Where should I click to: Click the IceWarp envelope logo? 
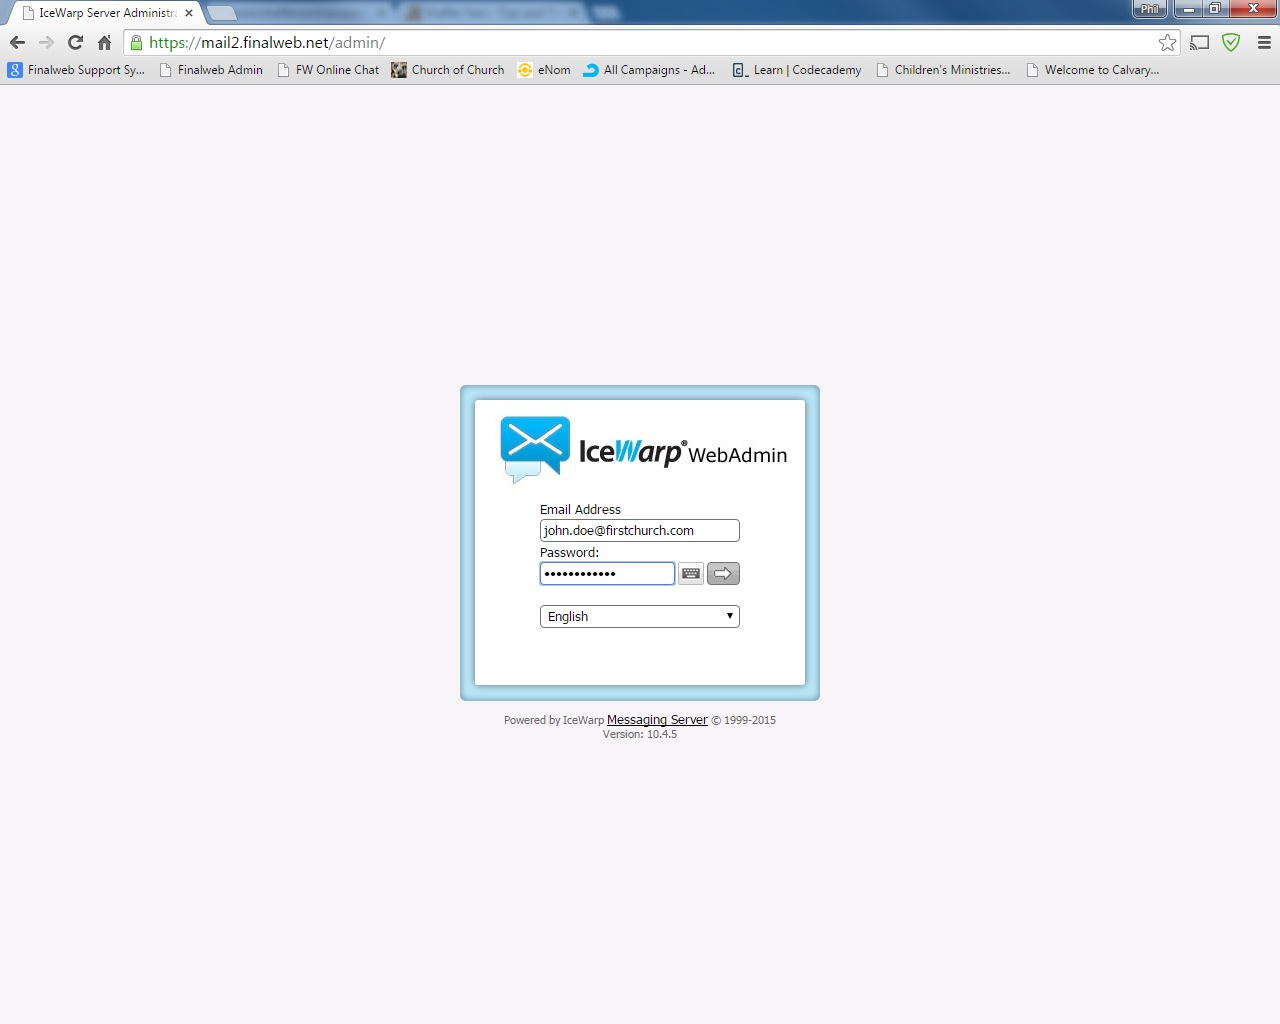(535, 449)
